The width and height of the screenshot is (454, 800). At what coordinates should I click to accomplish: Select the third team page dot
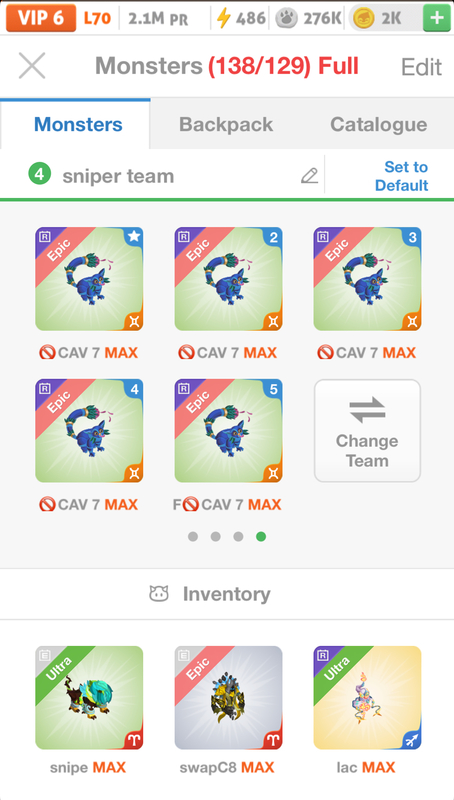pos(238,537)
